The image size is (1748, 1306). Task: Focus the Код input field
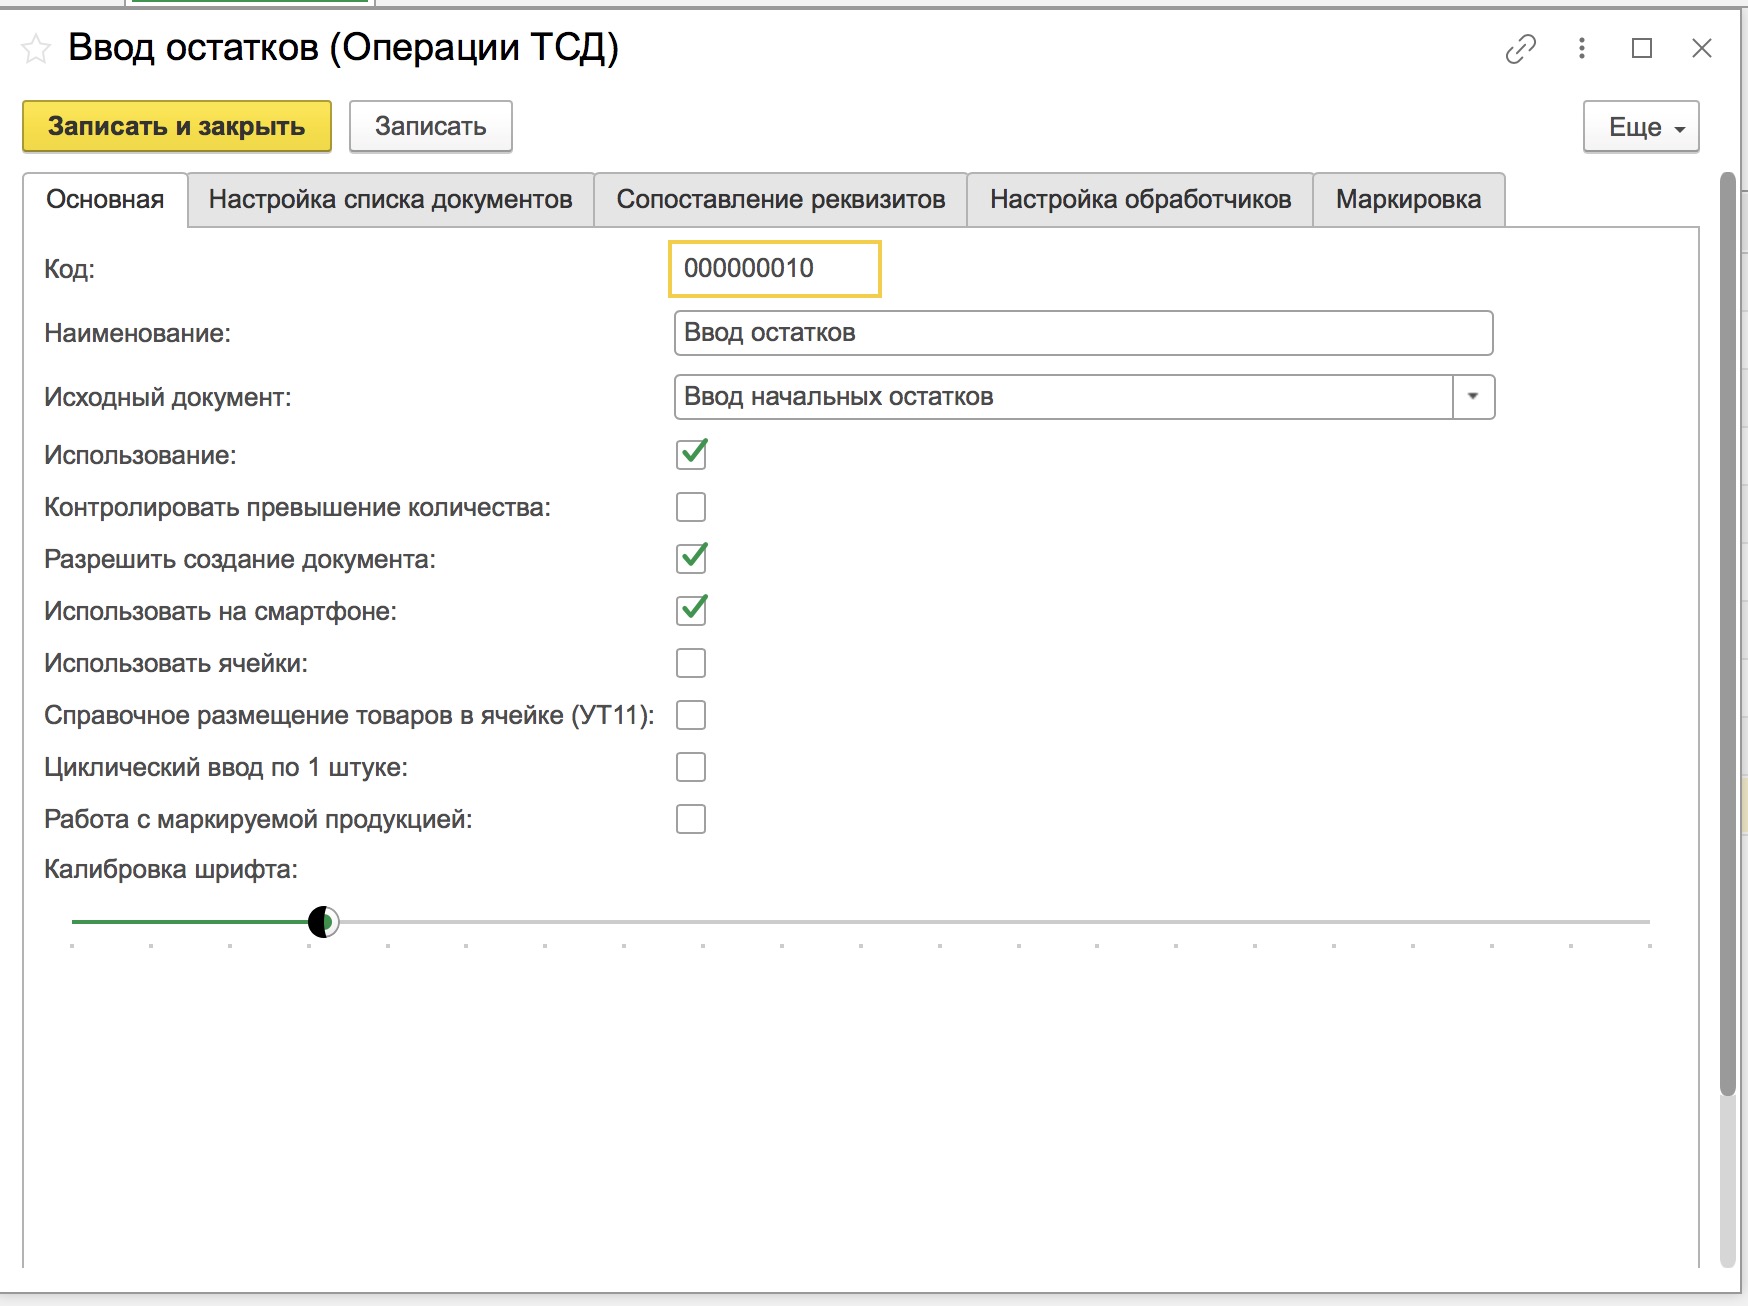(x=775, y=268)
